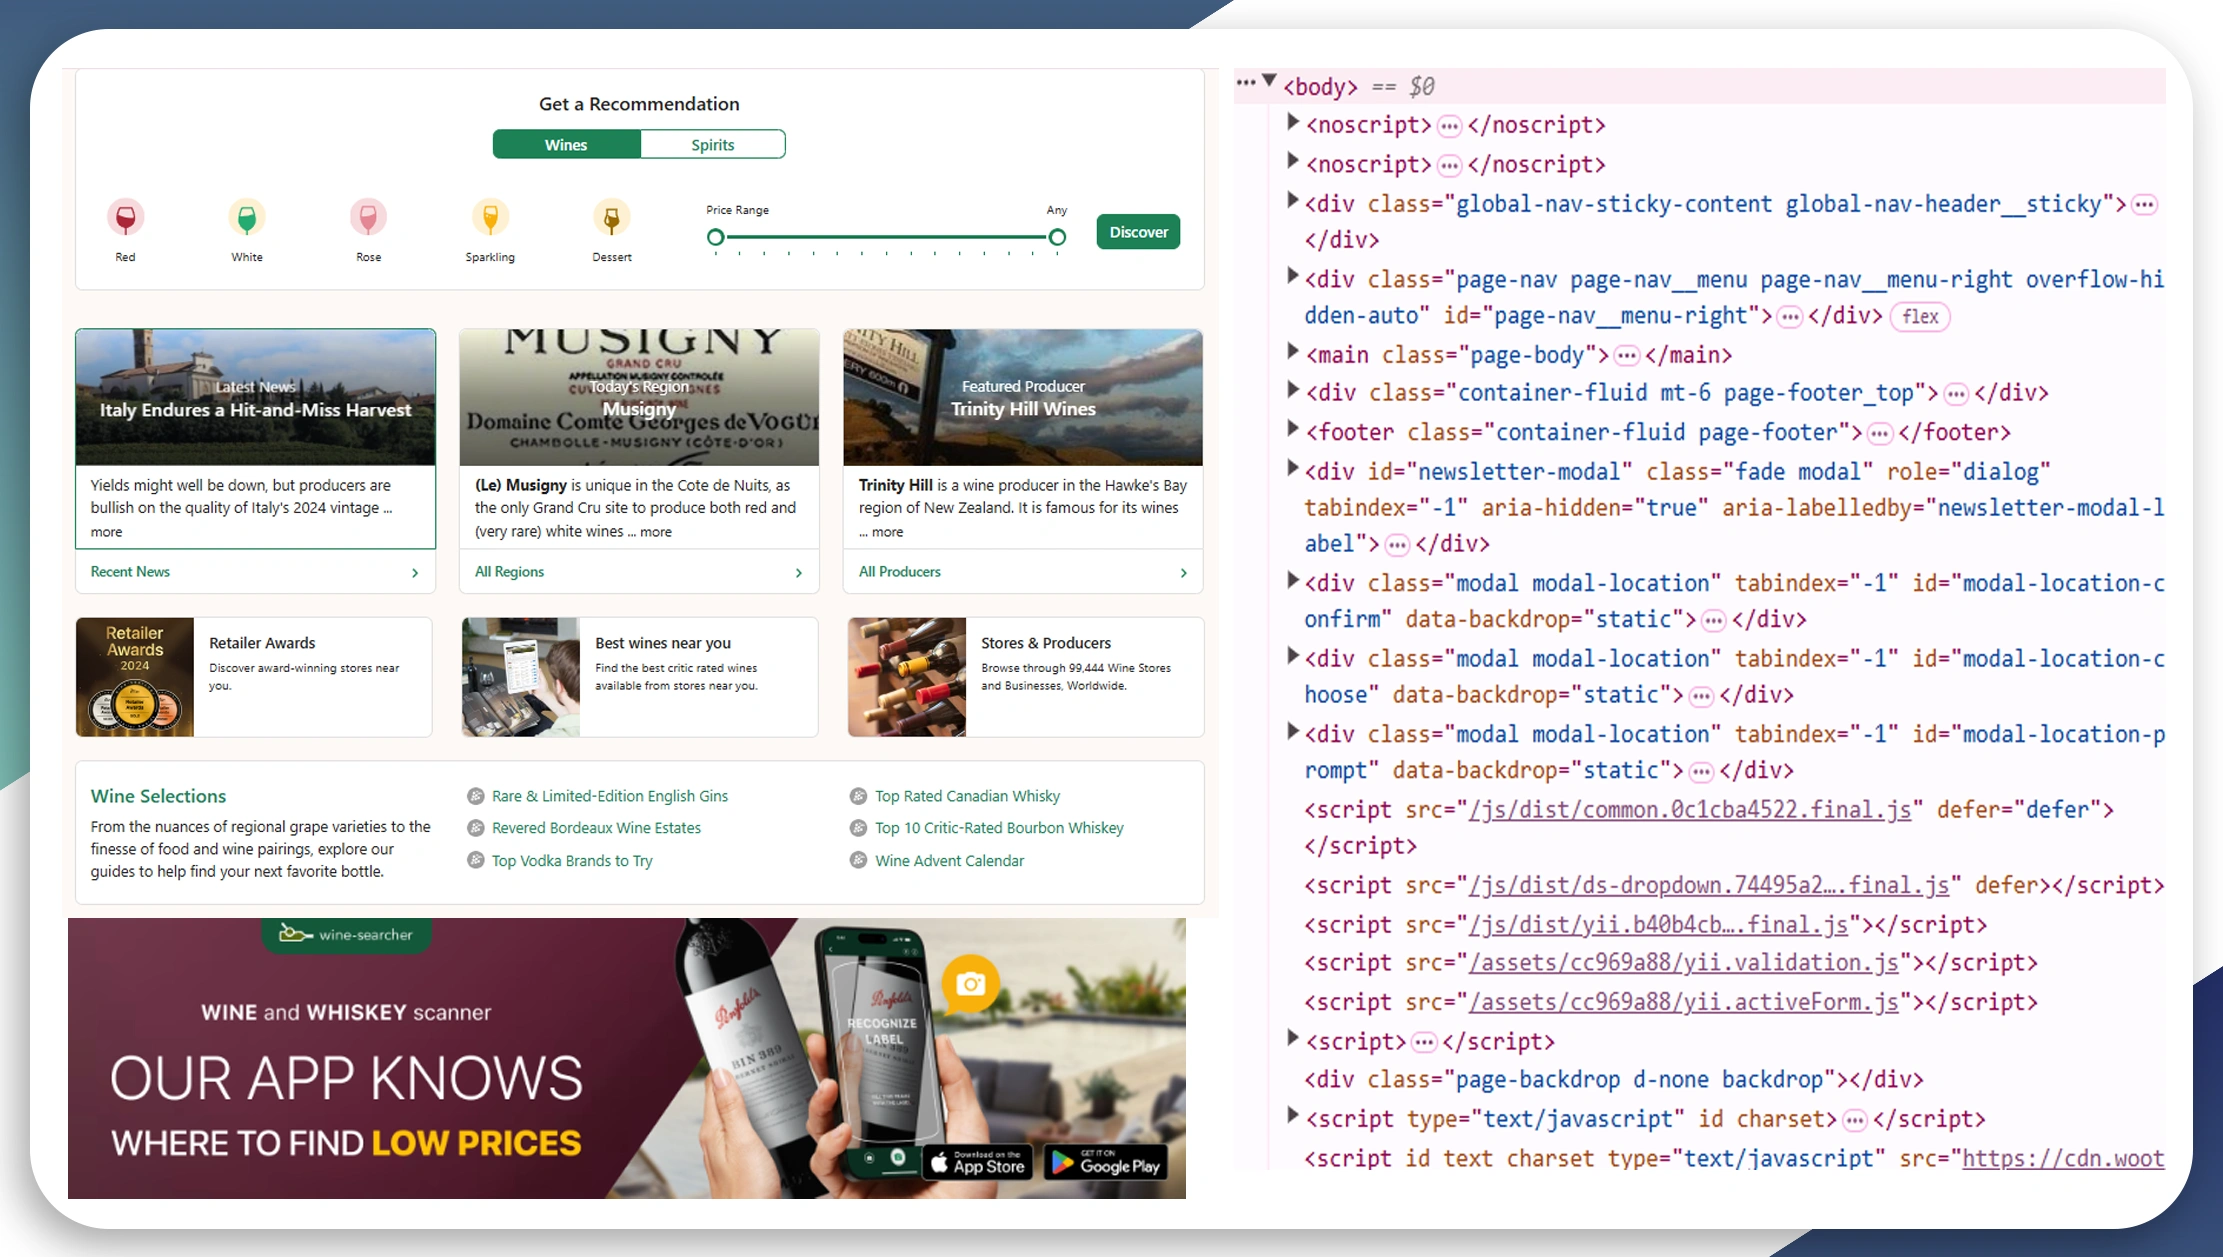The height and width of the screenshot is (1257, 2223).
Task: Open yii.activeForm.js script link
Action: tap(1683, 1002)
